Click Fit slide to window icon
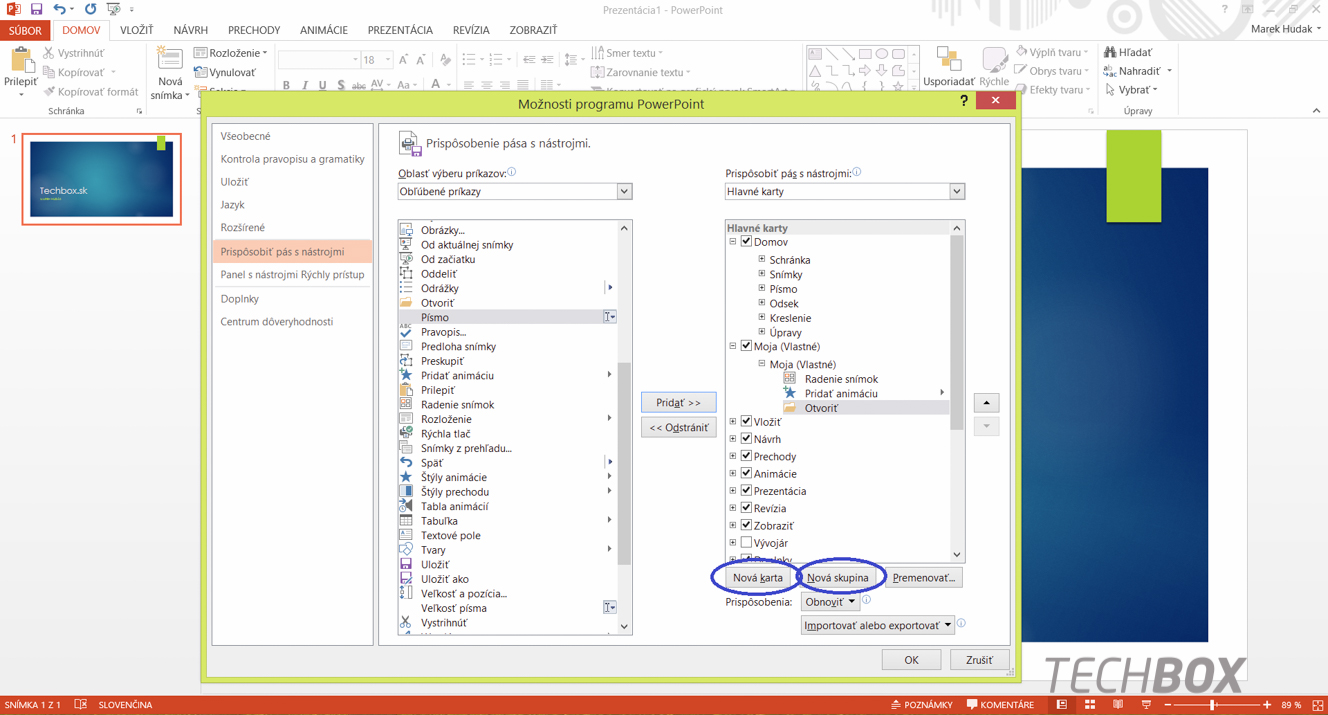Image resolution: width=1328 pixels, height=715 pixels. click(x=1317, y=705)
